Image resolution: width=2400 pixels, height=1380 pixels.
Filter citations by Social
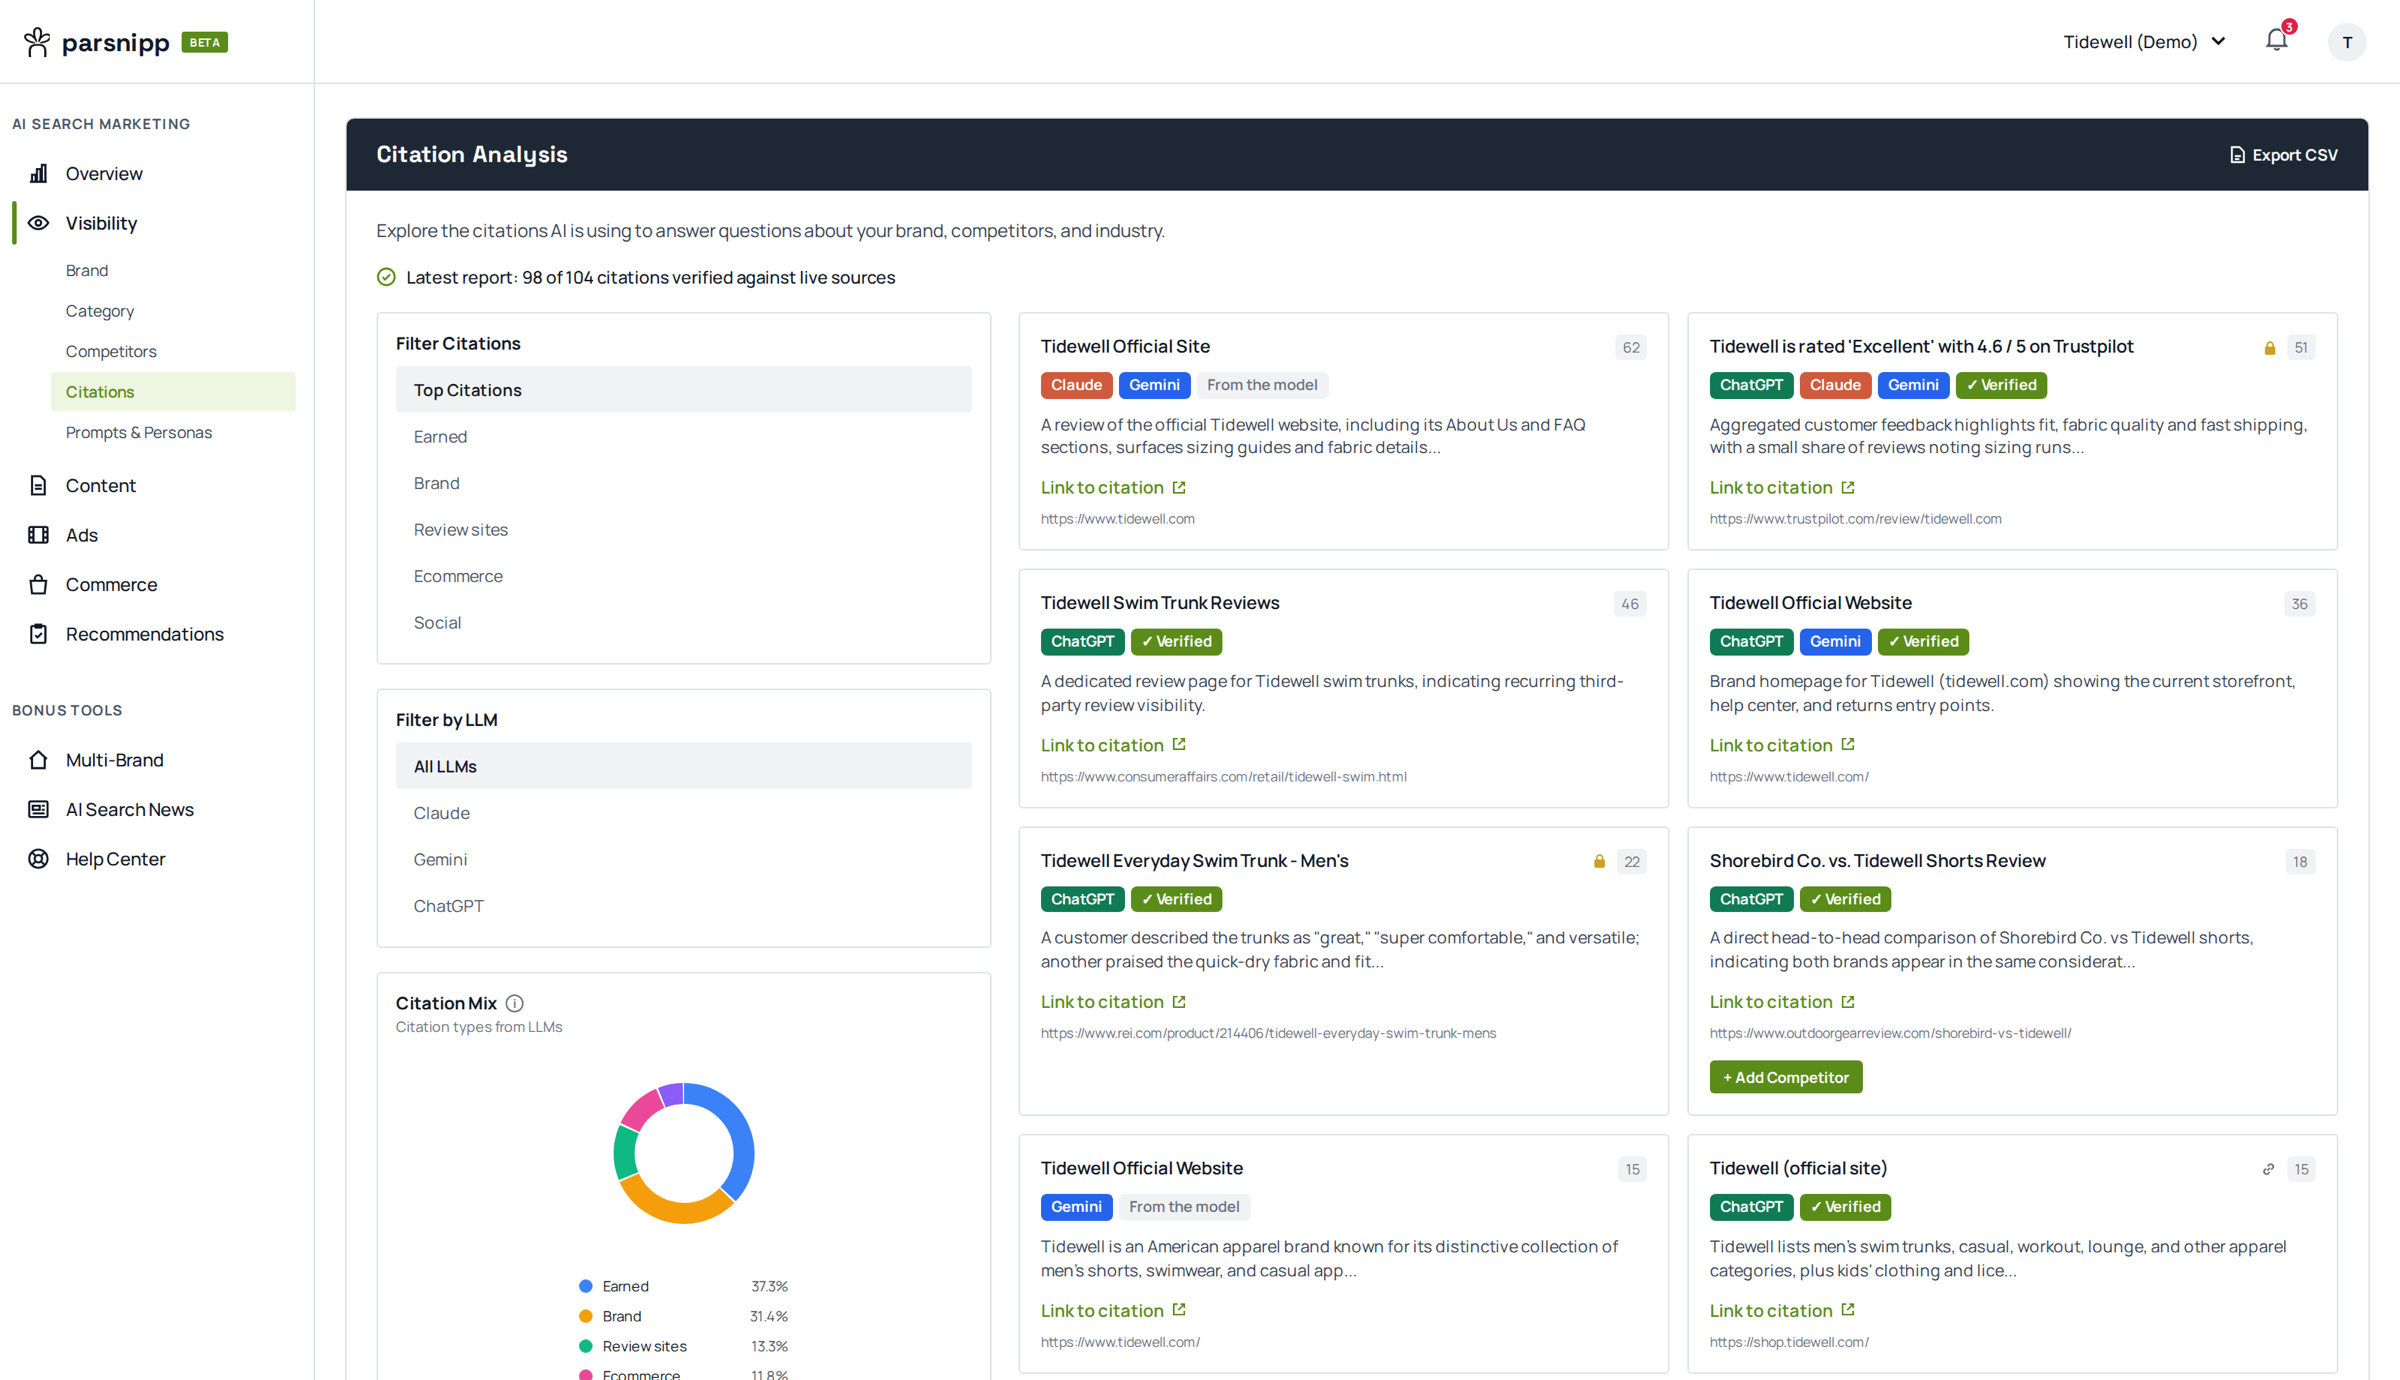683,622
